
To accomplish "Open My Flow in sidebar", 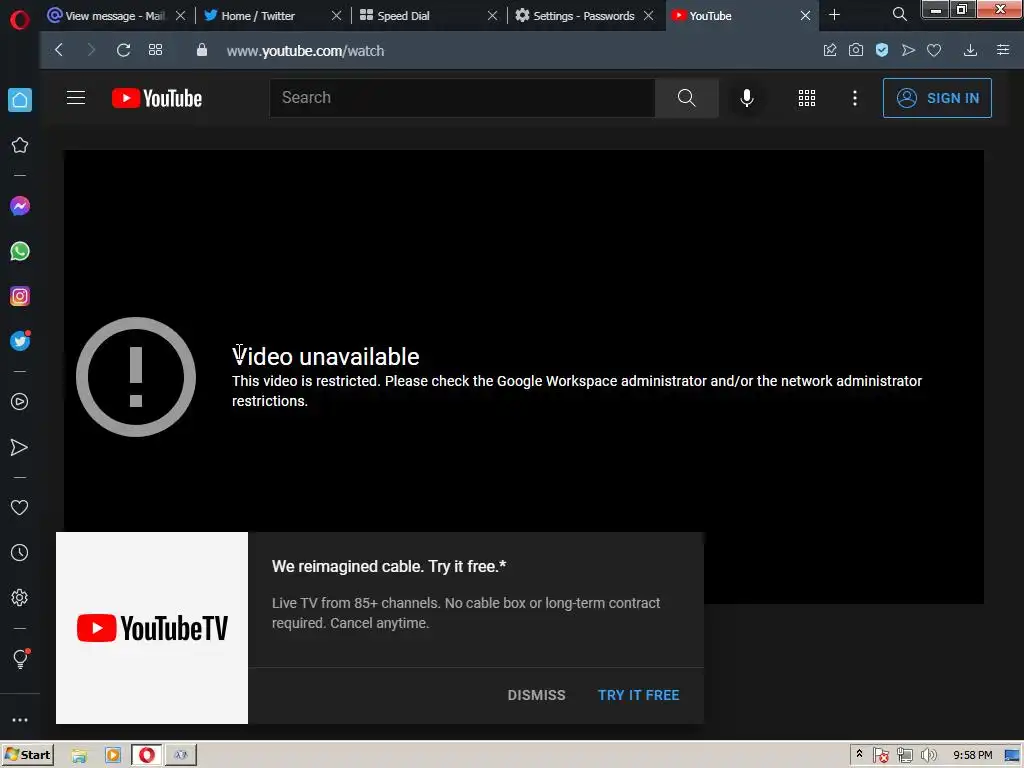I will pyautogui.click(x=20, y=447).
